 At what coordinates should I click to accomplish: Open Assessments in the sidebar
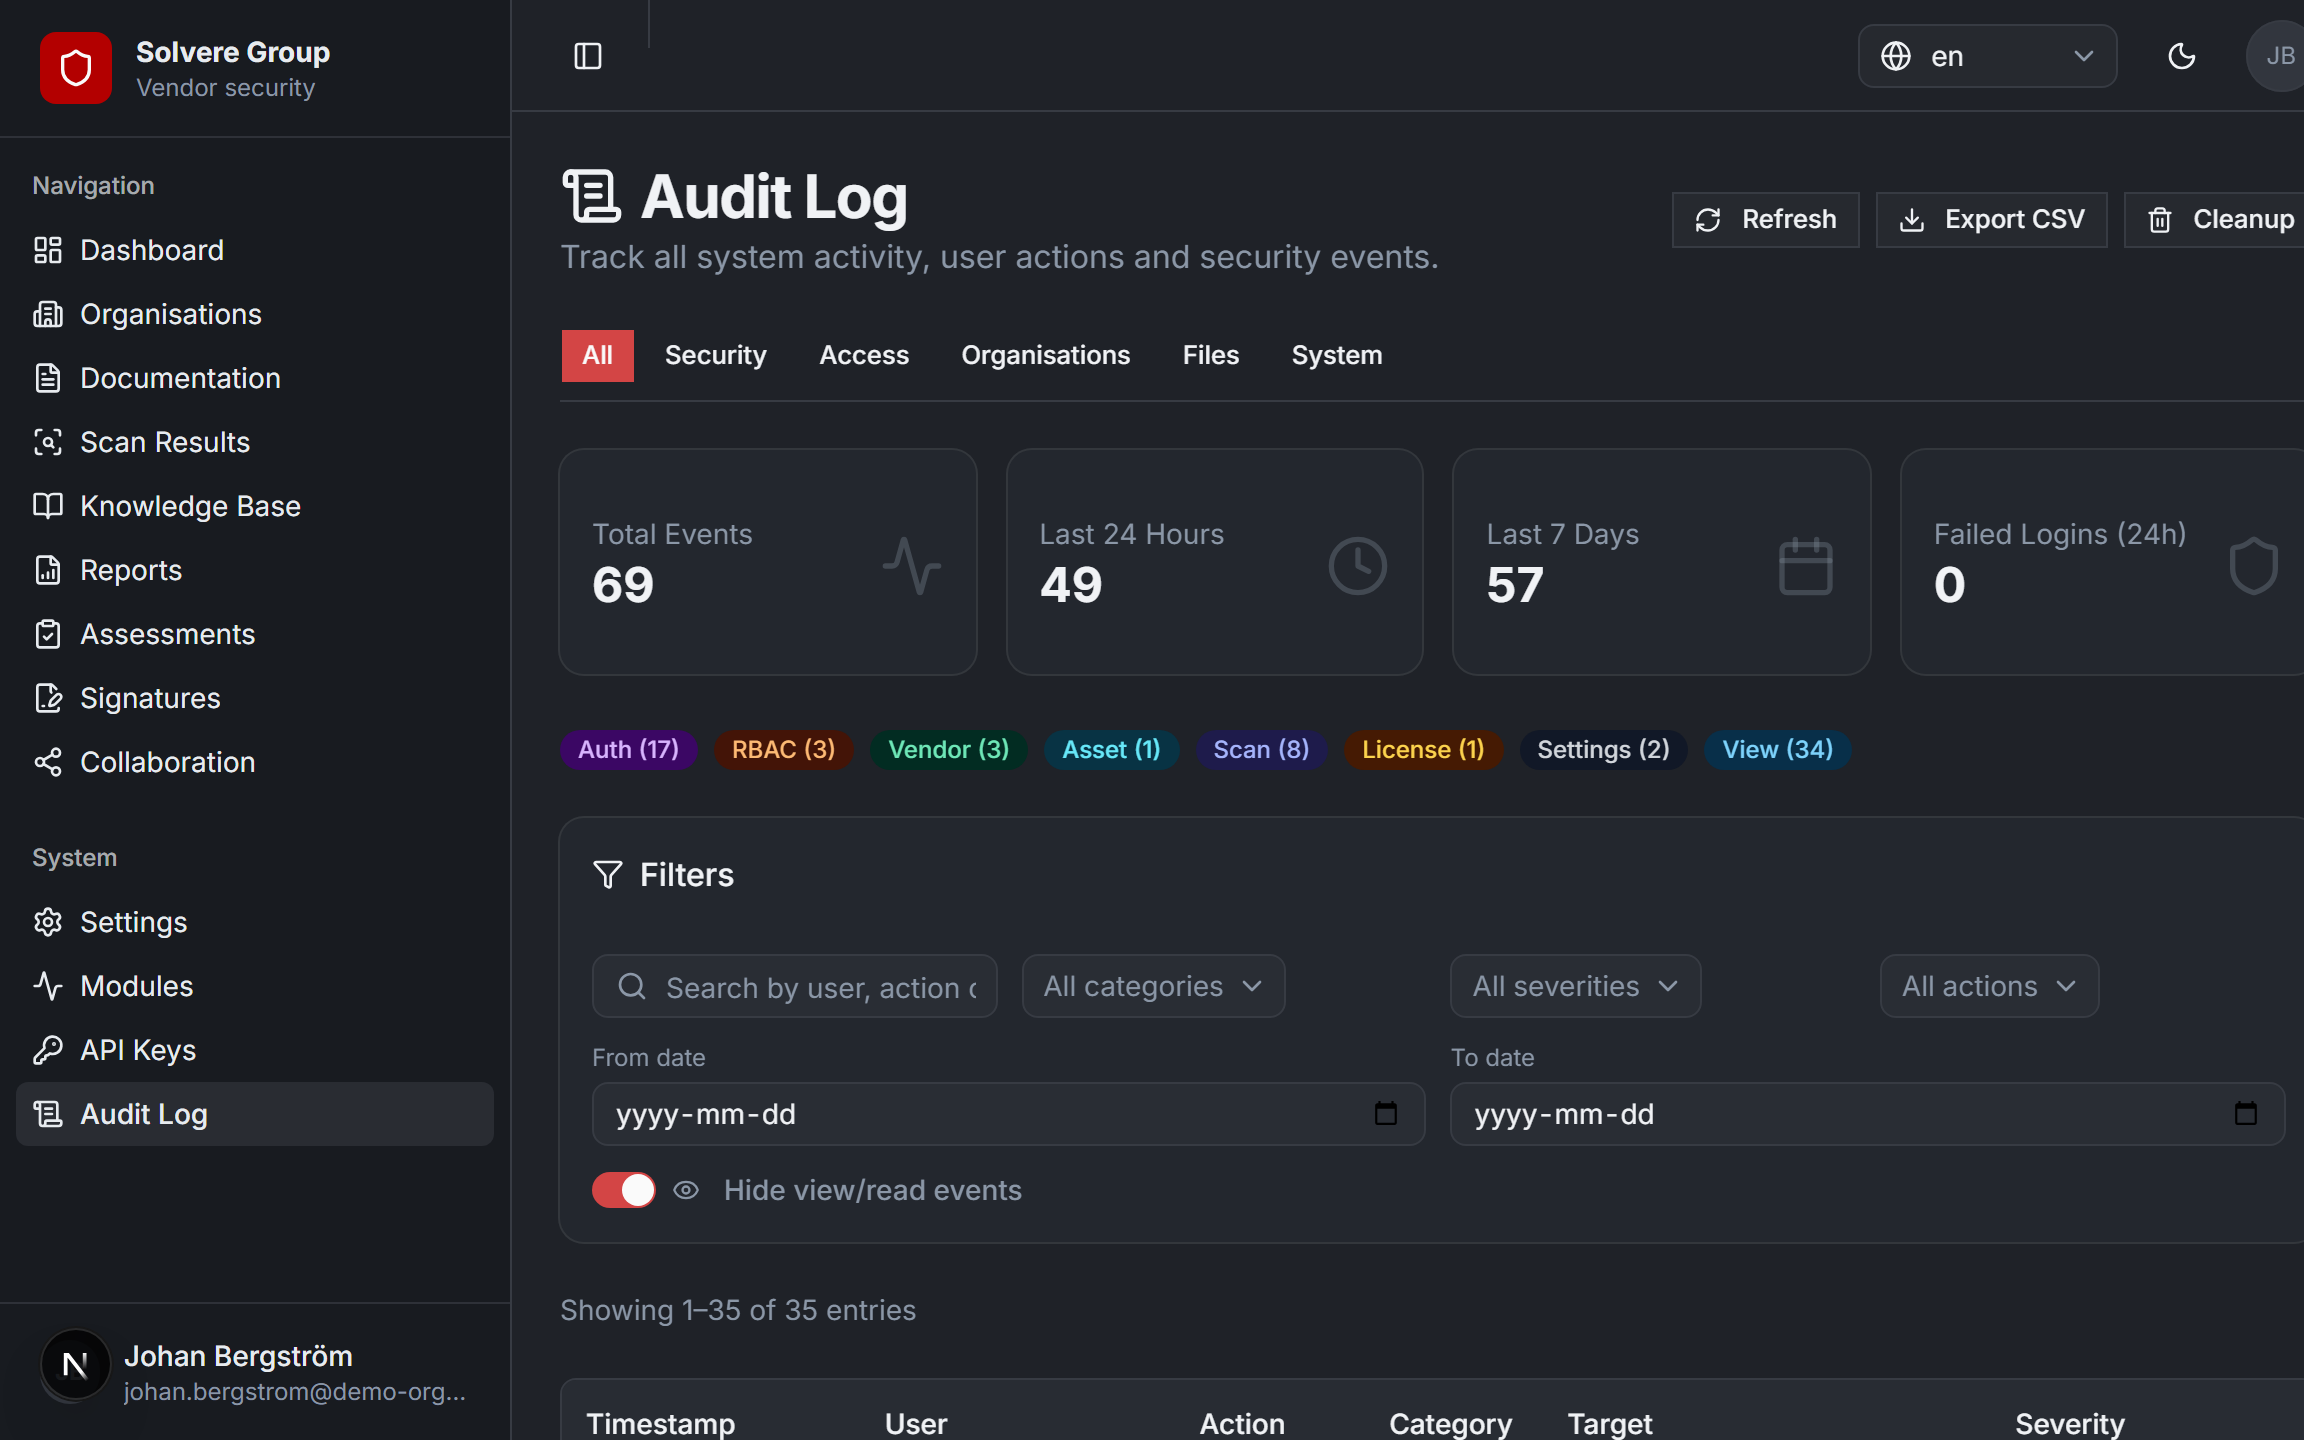click(255, 634)
